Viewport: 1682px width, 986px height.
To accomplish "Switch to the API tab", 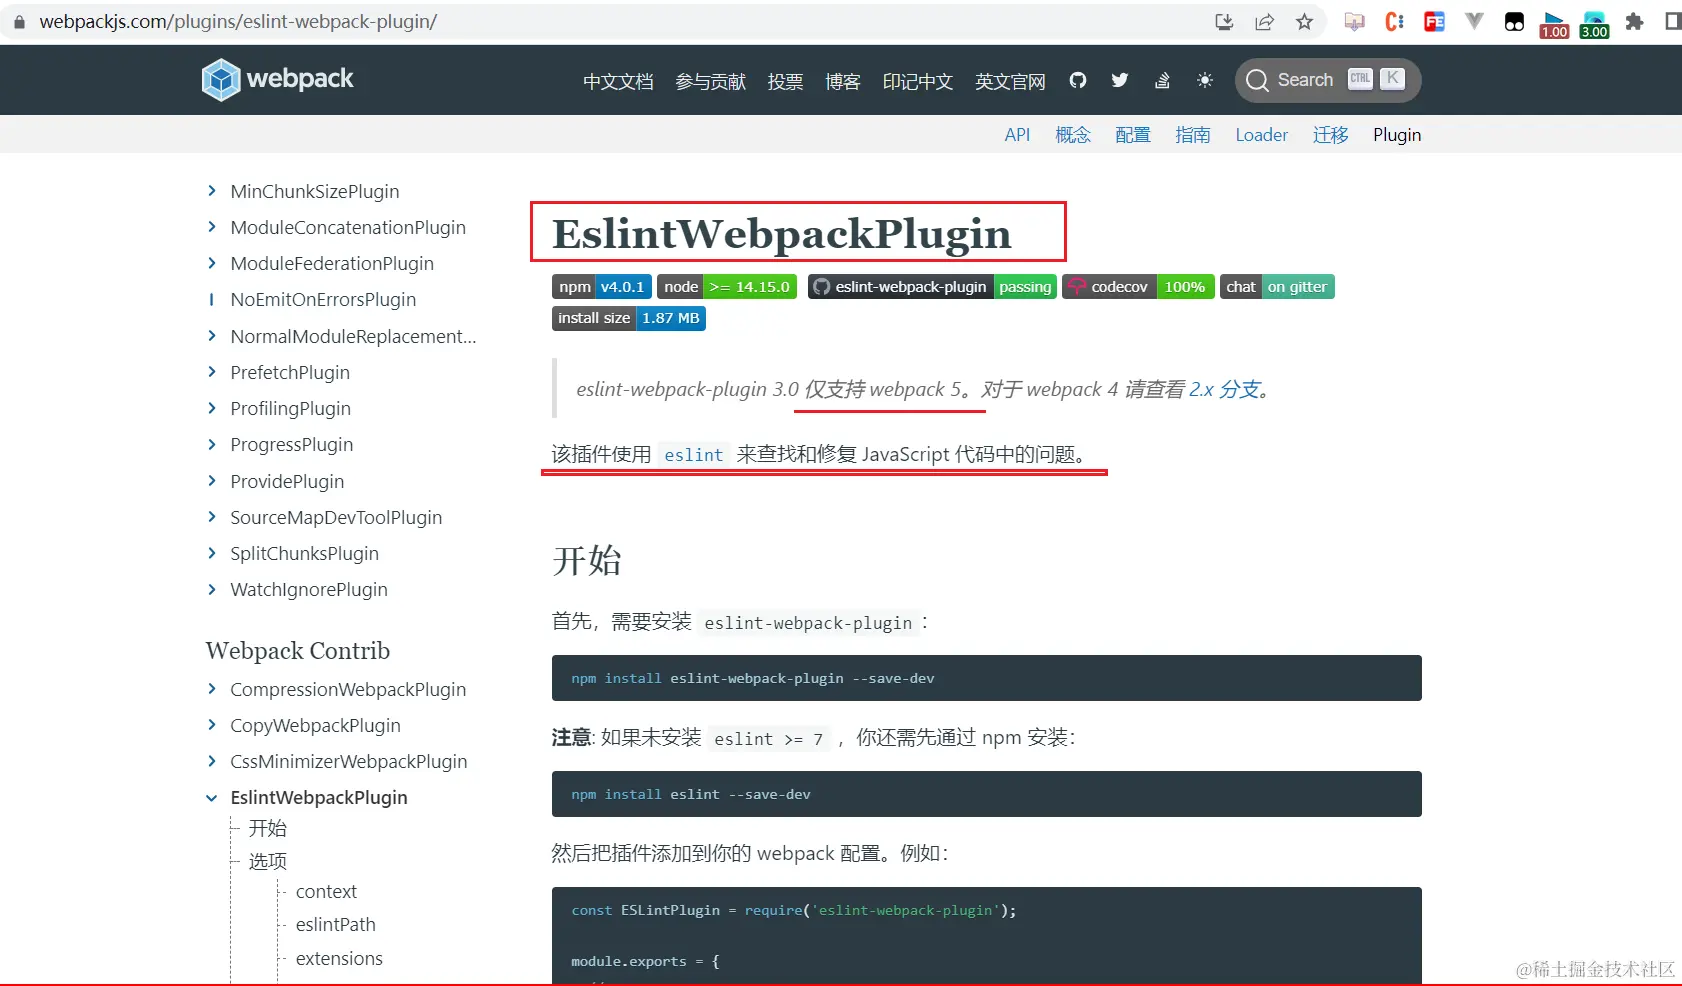I will point(1017,135).
